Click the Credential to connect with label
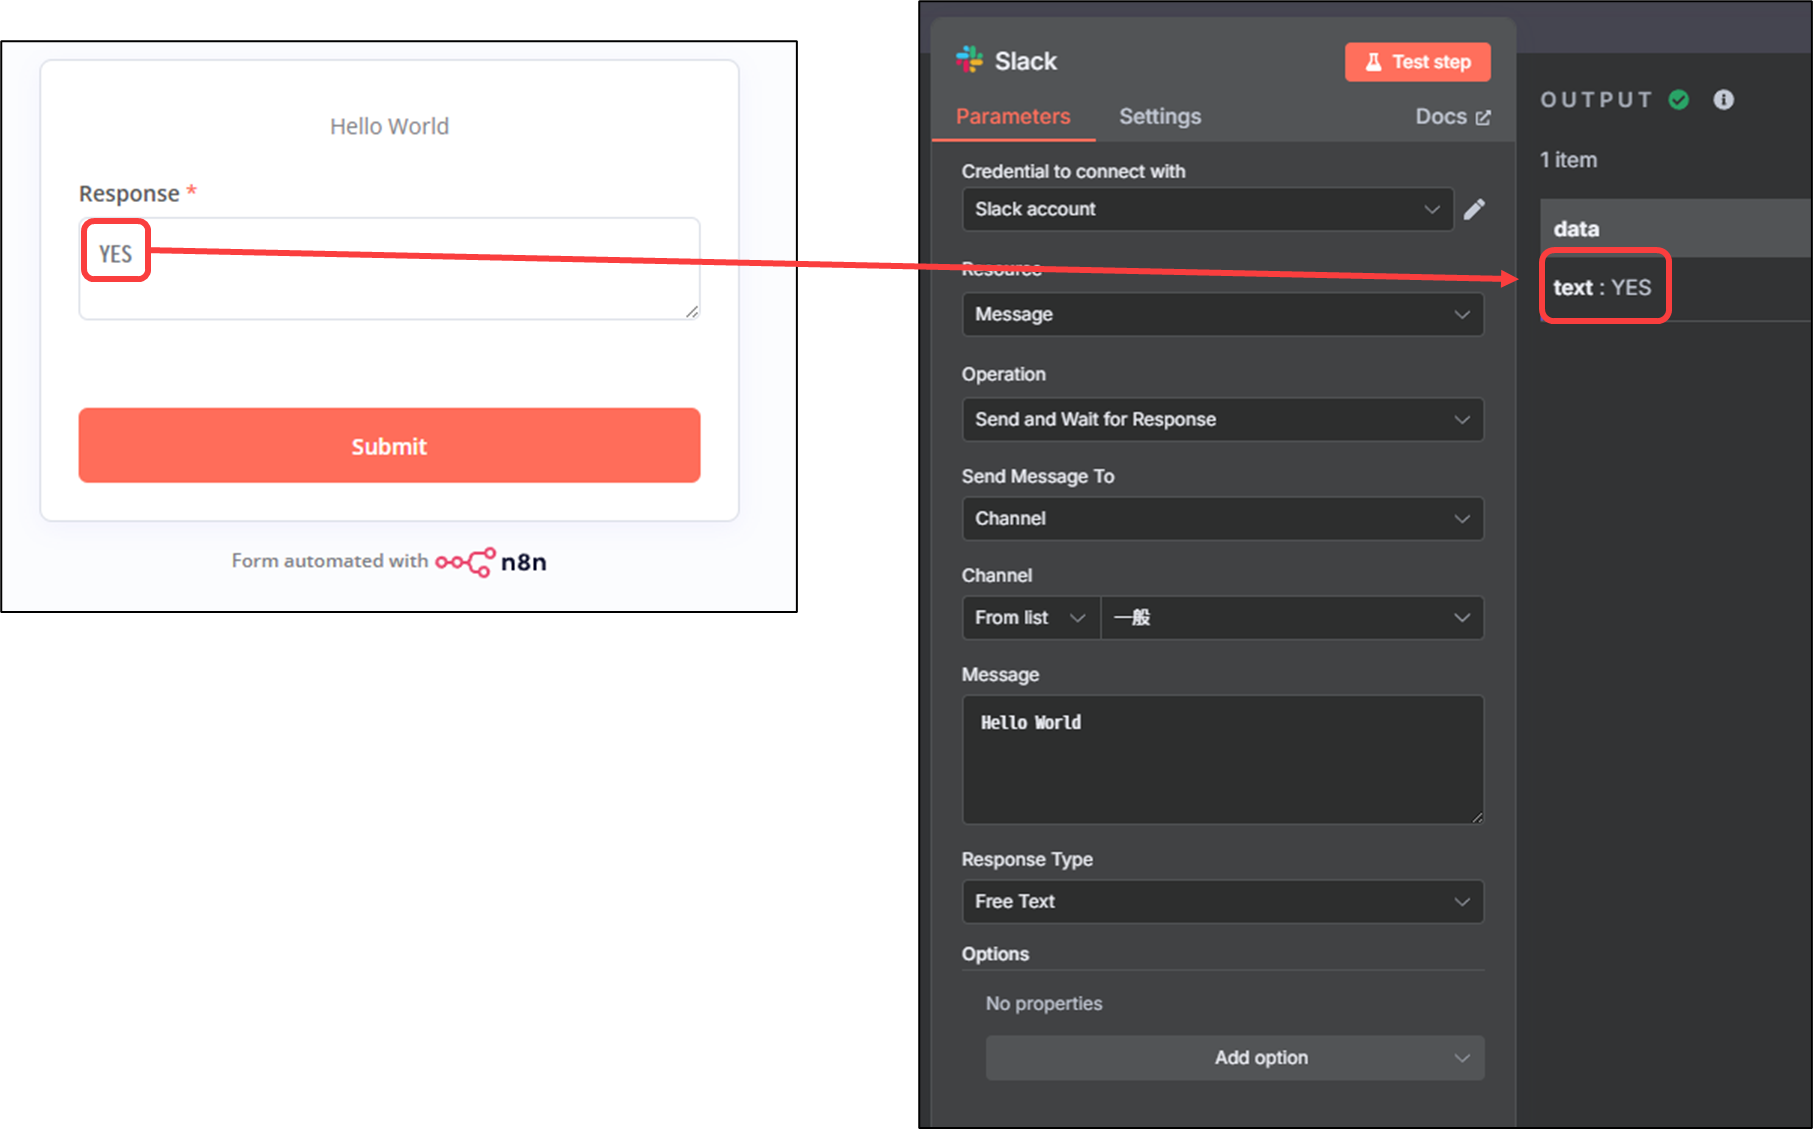The height and width of the screenshot is (1129, 1813). [1073, 171]
